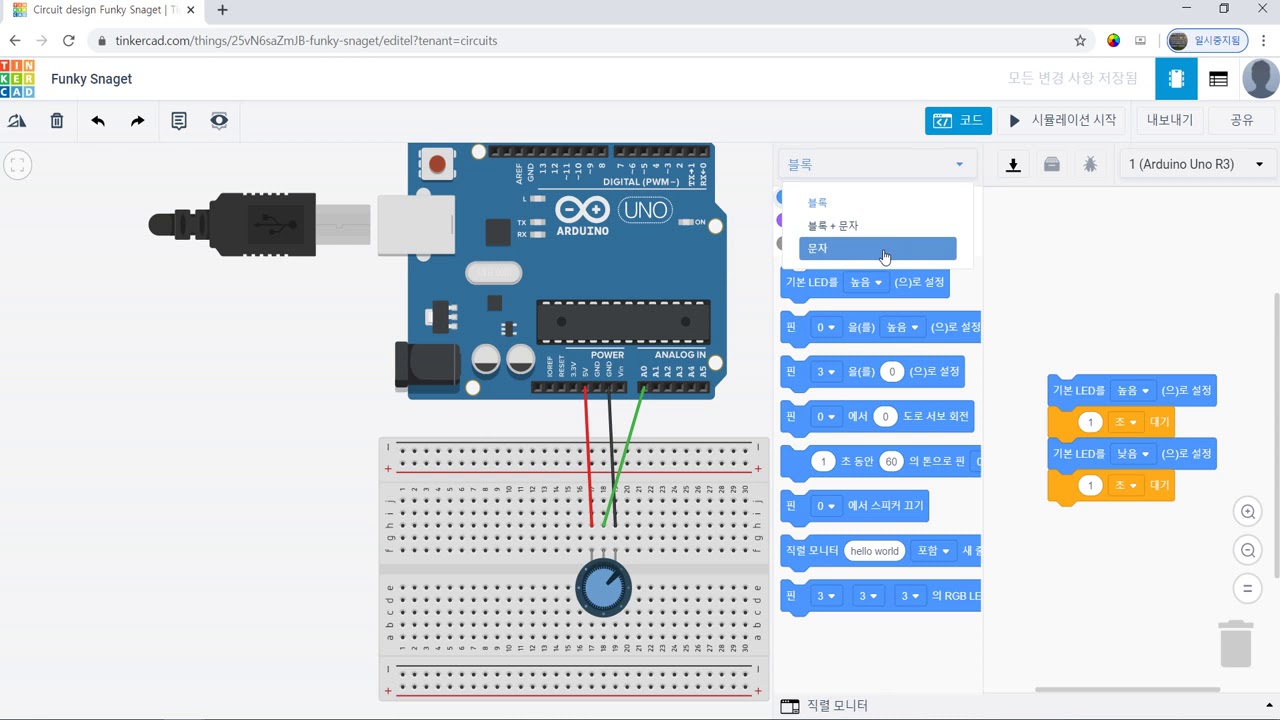This screenshot has width=1280, height=720.
Task: Edit the hello world text field
Action: coord(875,551)
